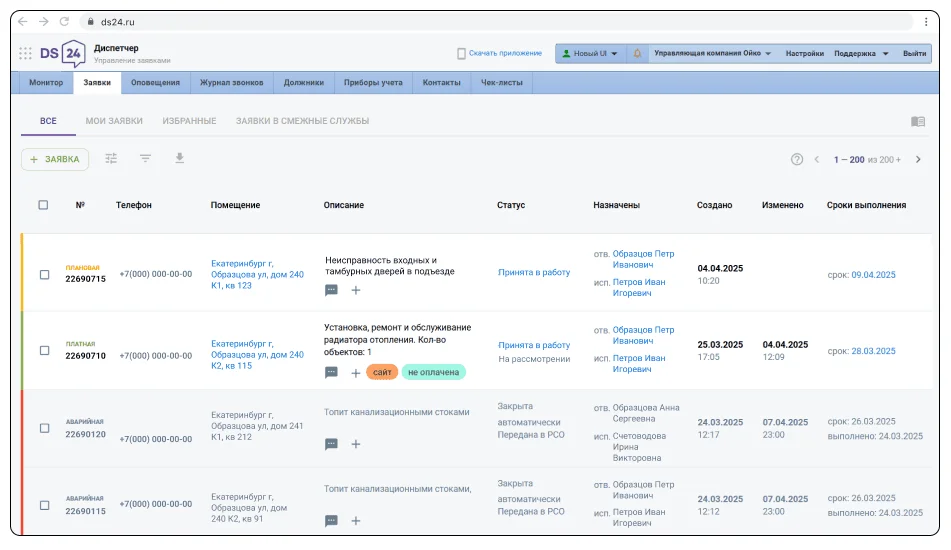
Task: Open the reference book icon
Action: click(918, 121)
